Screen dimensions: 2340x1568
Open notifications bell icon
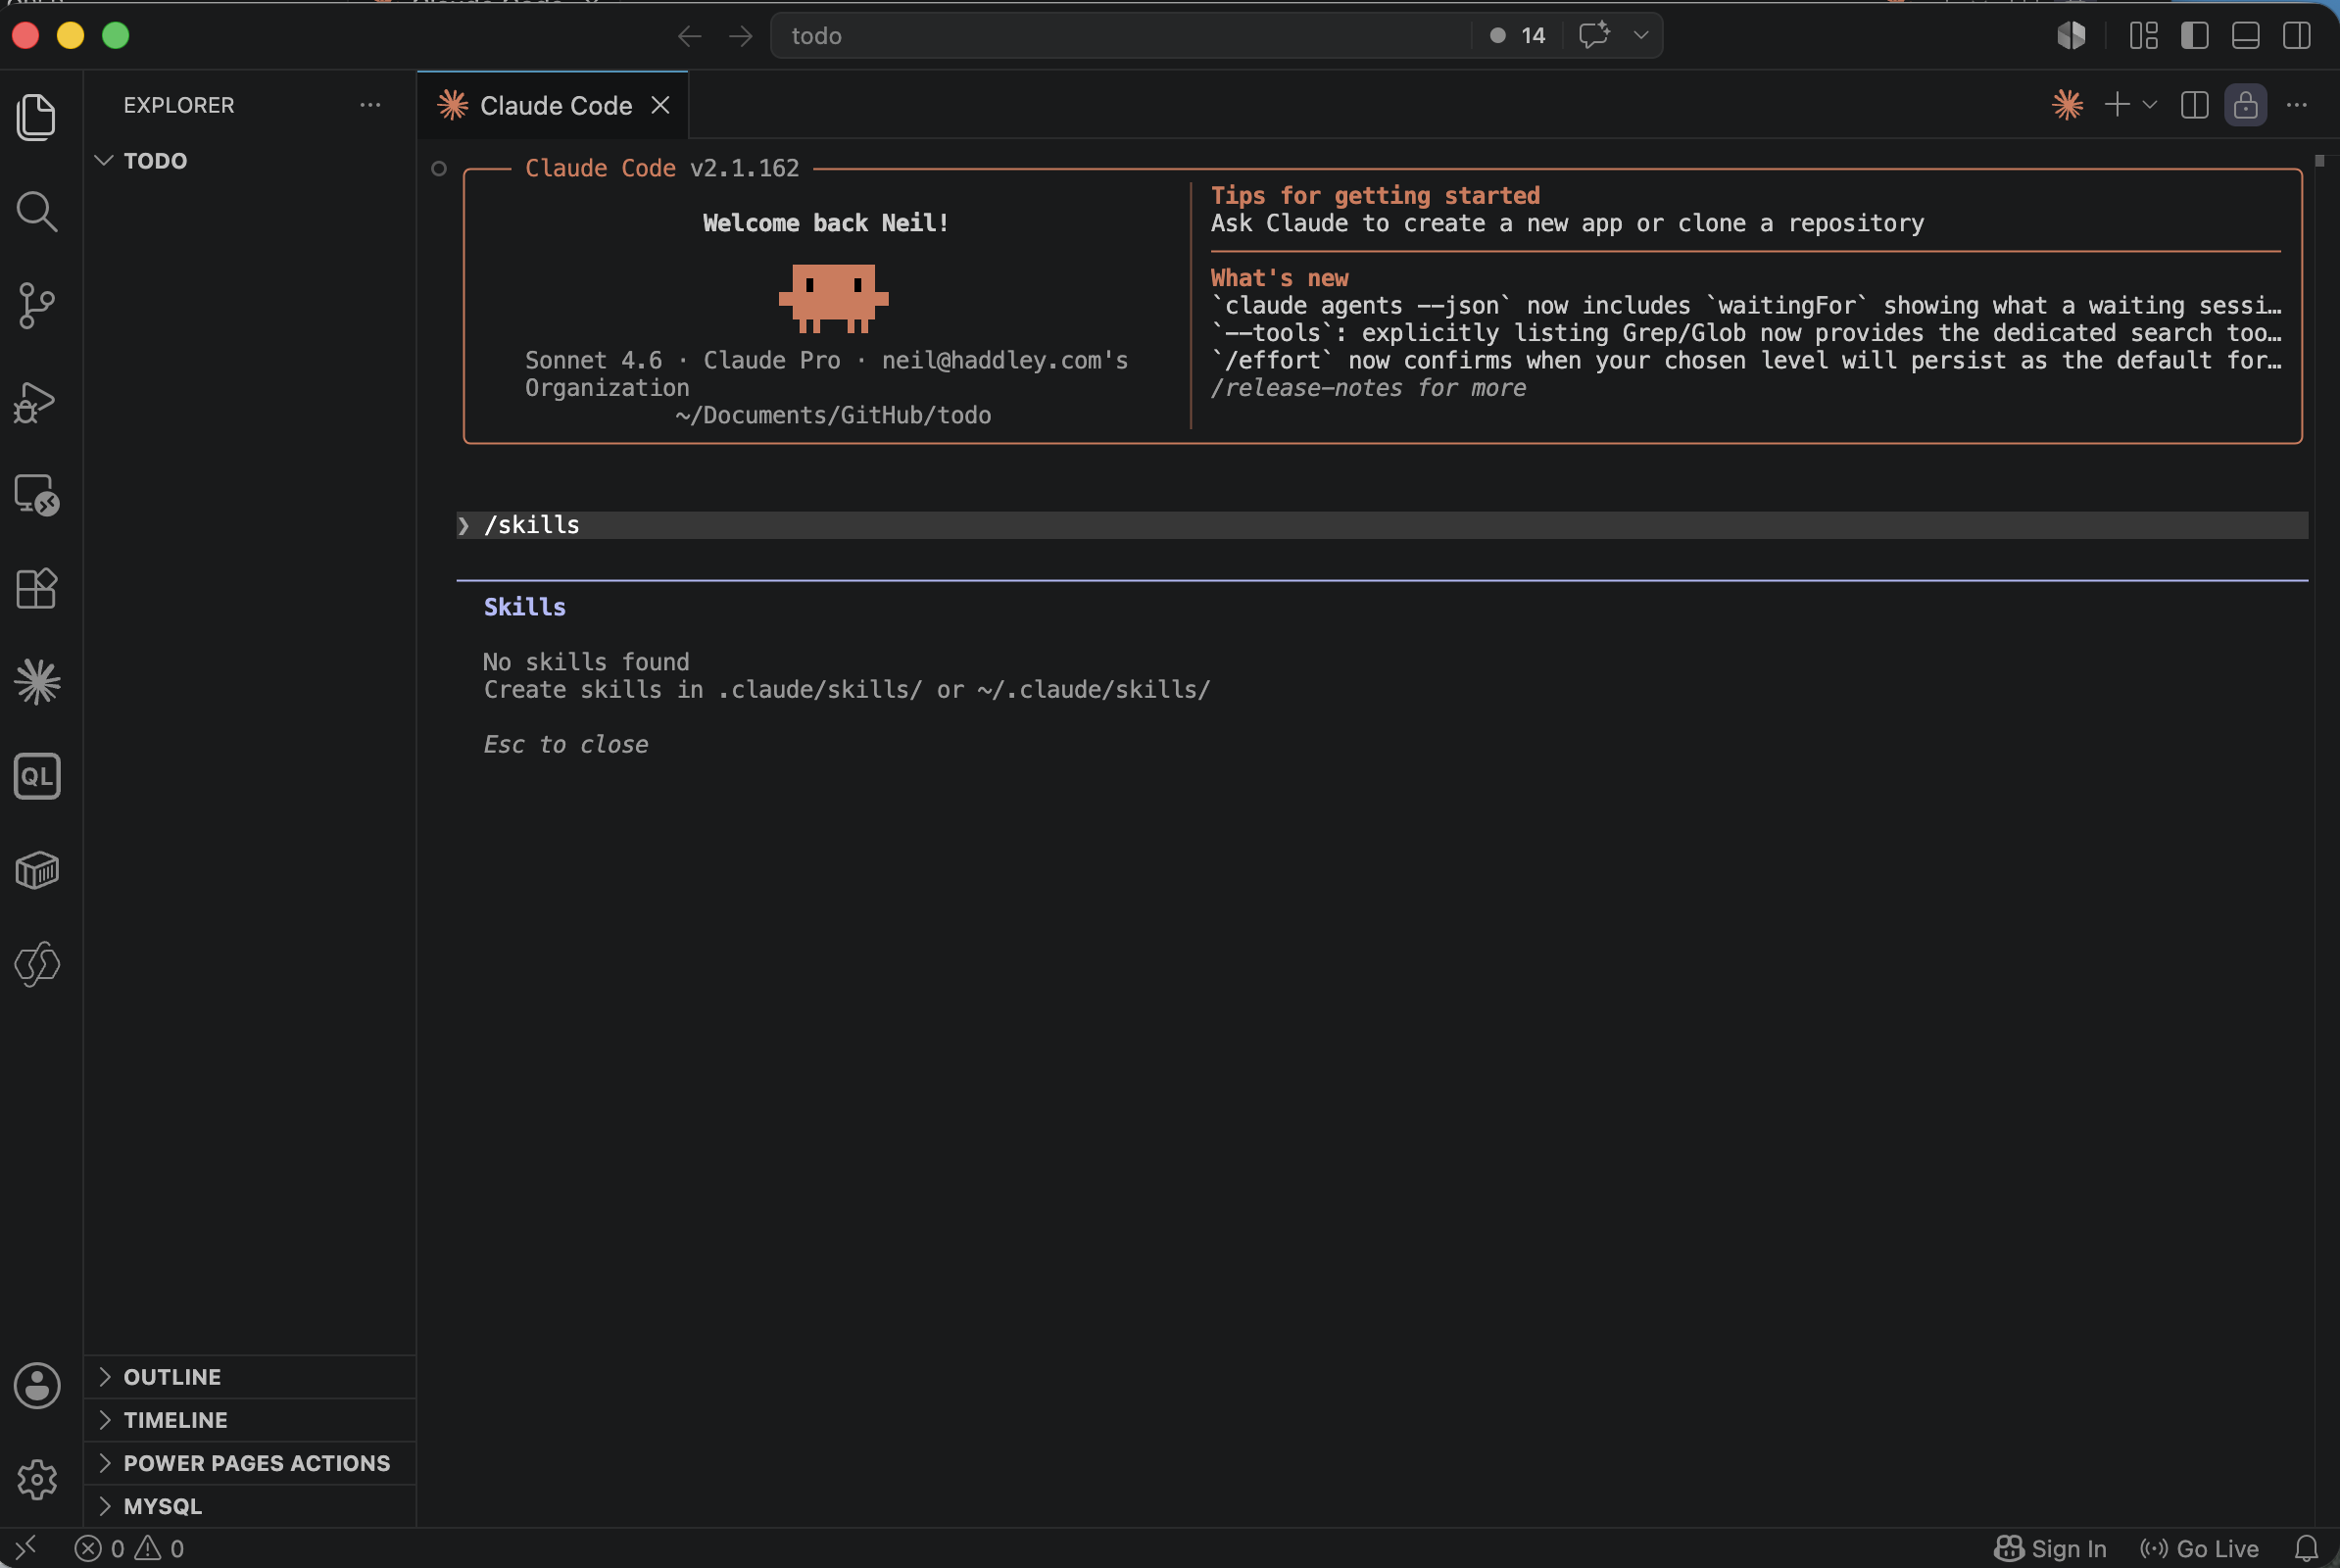2307,1548
